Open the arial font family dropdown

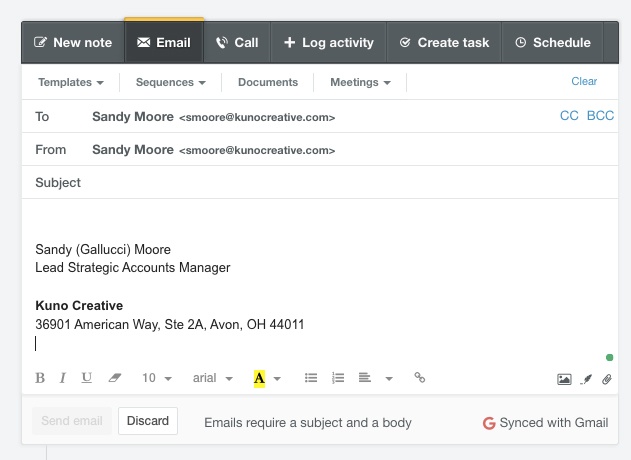click(212, 378)
